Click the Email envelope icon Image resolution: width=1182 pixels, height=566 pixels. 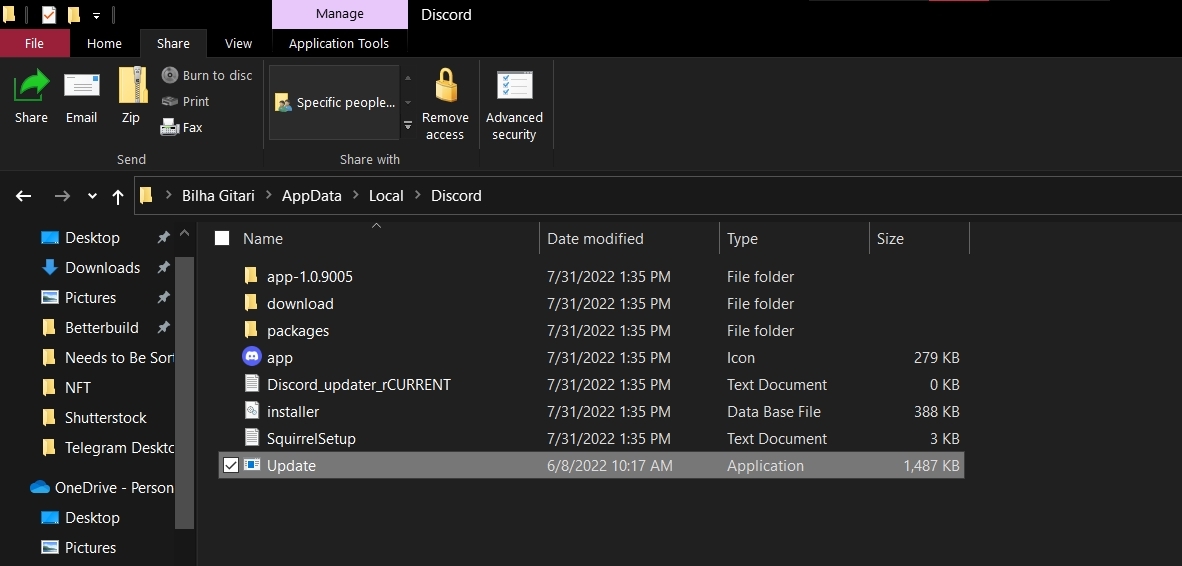click(81, 87)
